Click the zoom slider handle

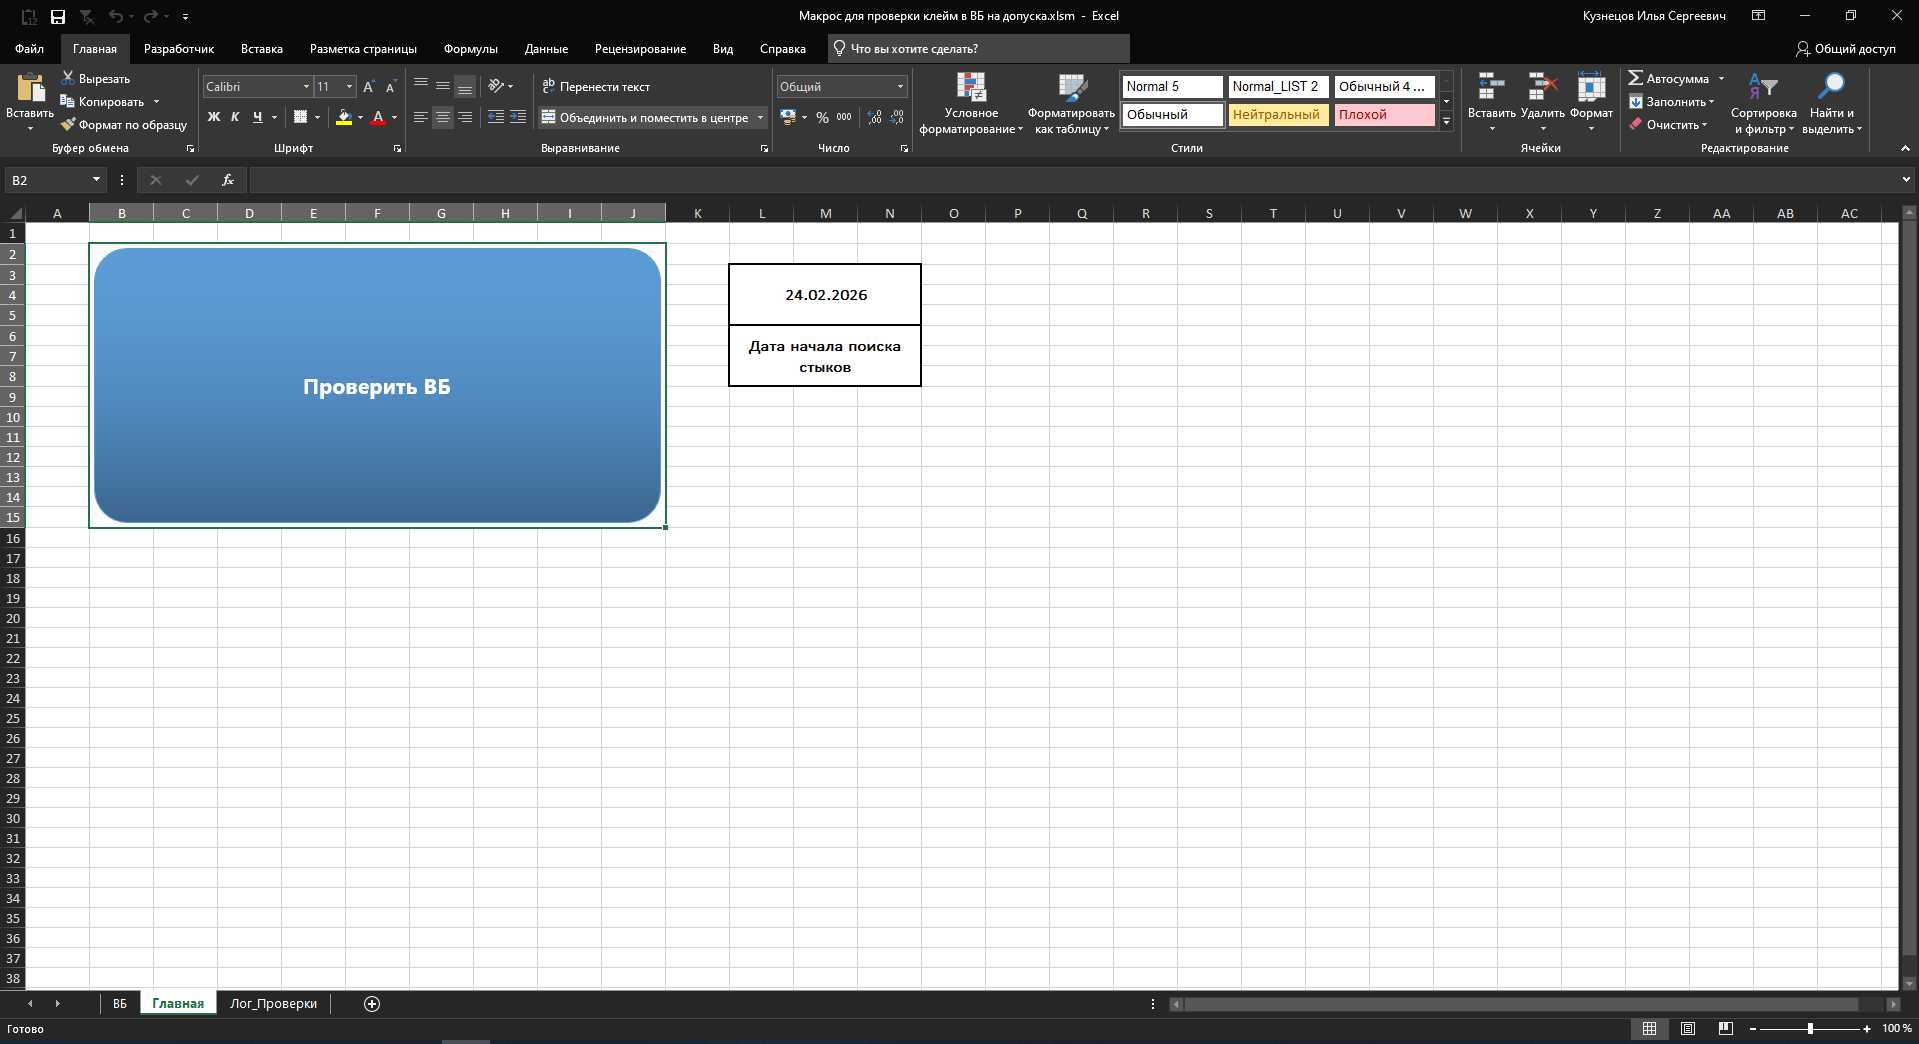coord(1810,1028)
